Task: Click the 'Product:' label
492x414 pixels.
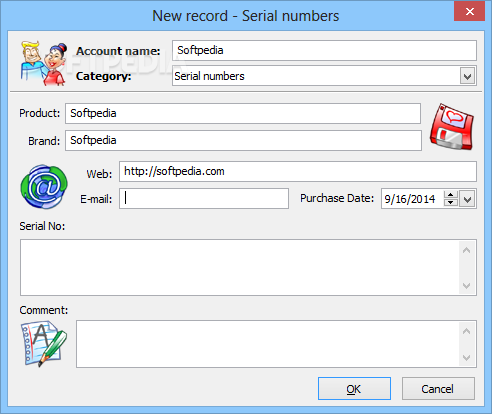Action: [40, 113]
